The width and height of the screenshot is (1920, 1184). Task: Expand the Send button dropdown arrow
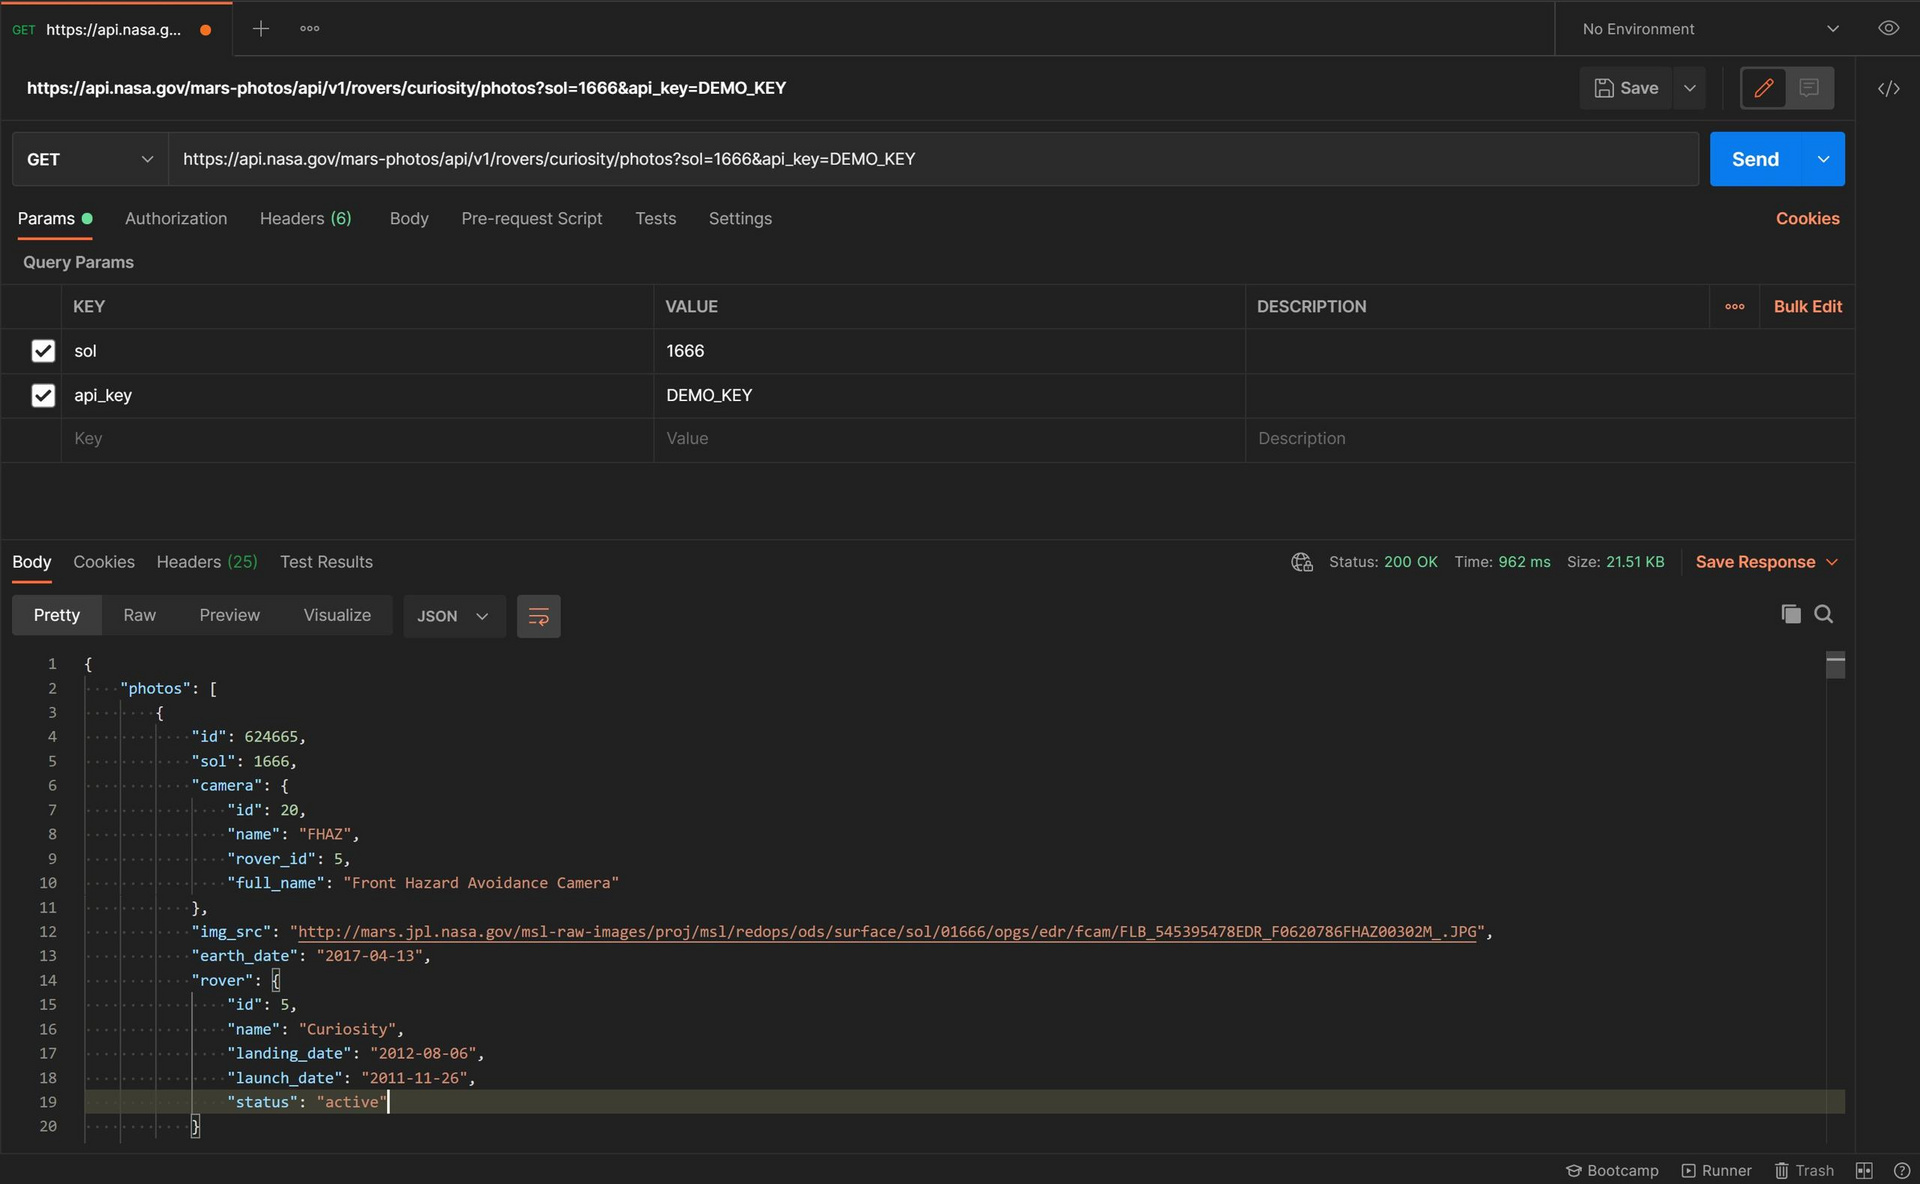tap(1824, 159)
